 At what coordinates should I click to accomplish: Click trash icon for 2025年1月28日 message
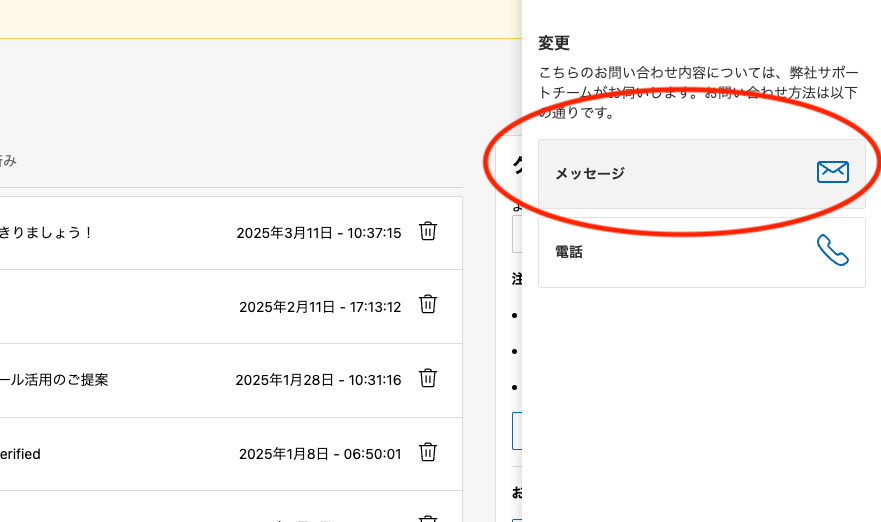[x=428, y=379]
